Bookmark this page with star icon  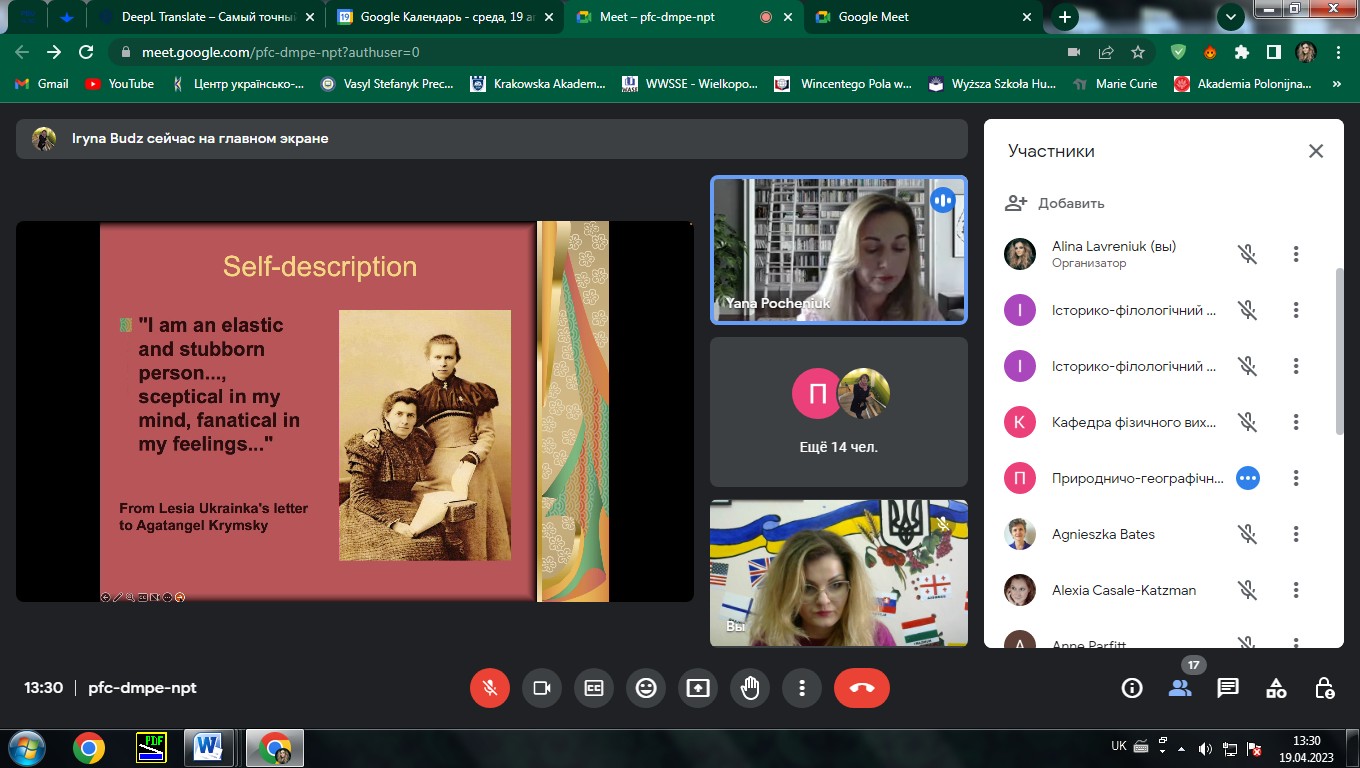(1138, 52)
